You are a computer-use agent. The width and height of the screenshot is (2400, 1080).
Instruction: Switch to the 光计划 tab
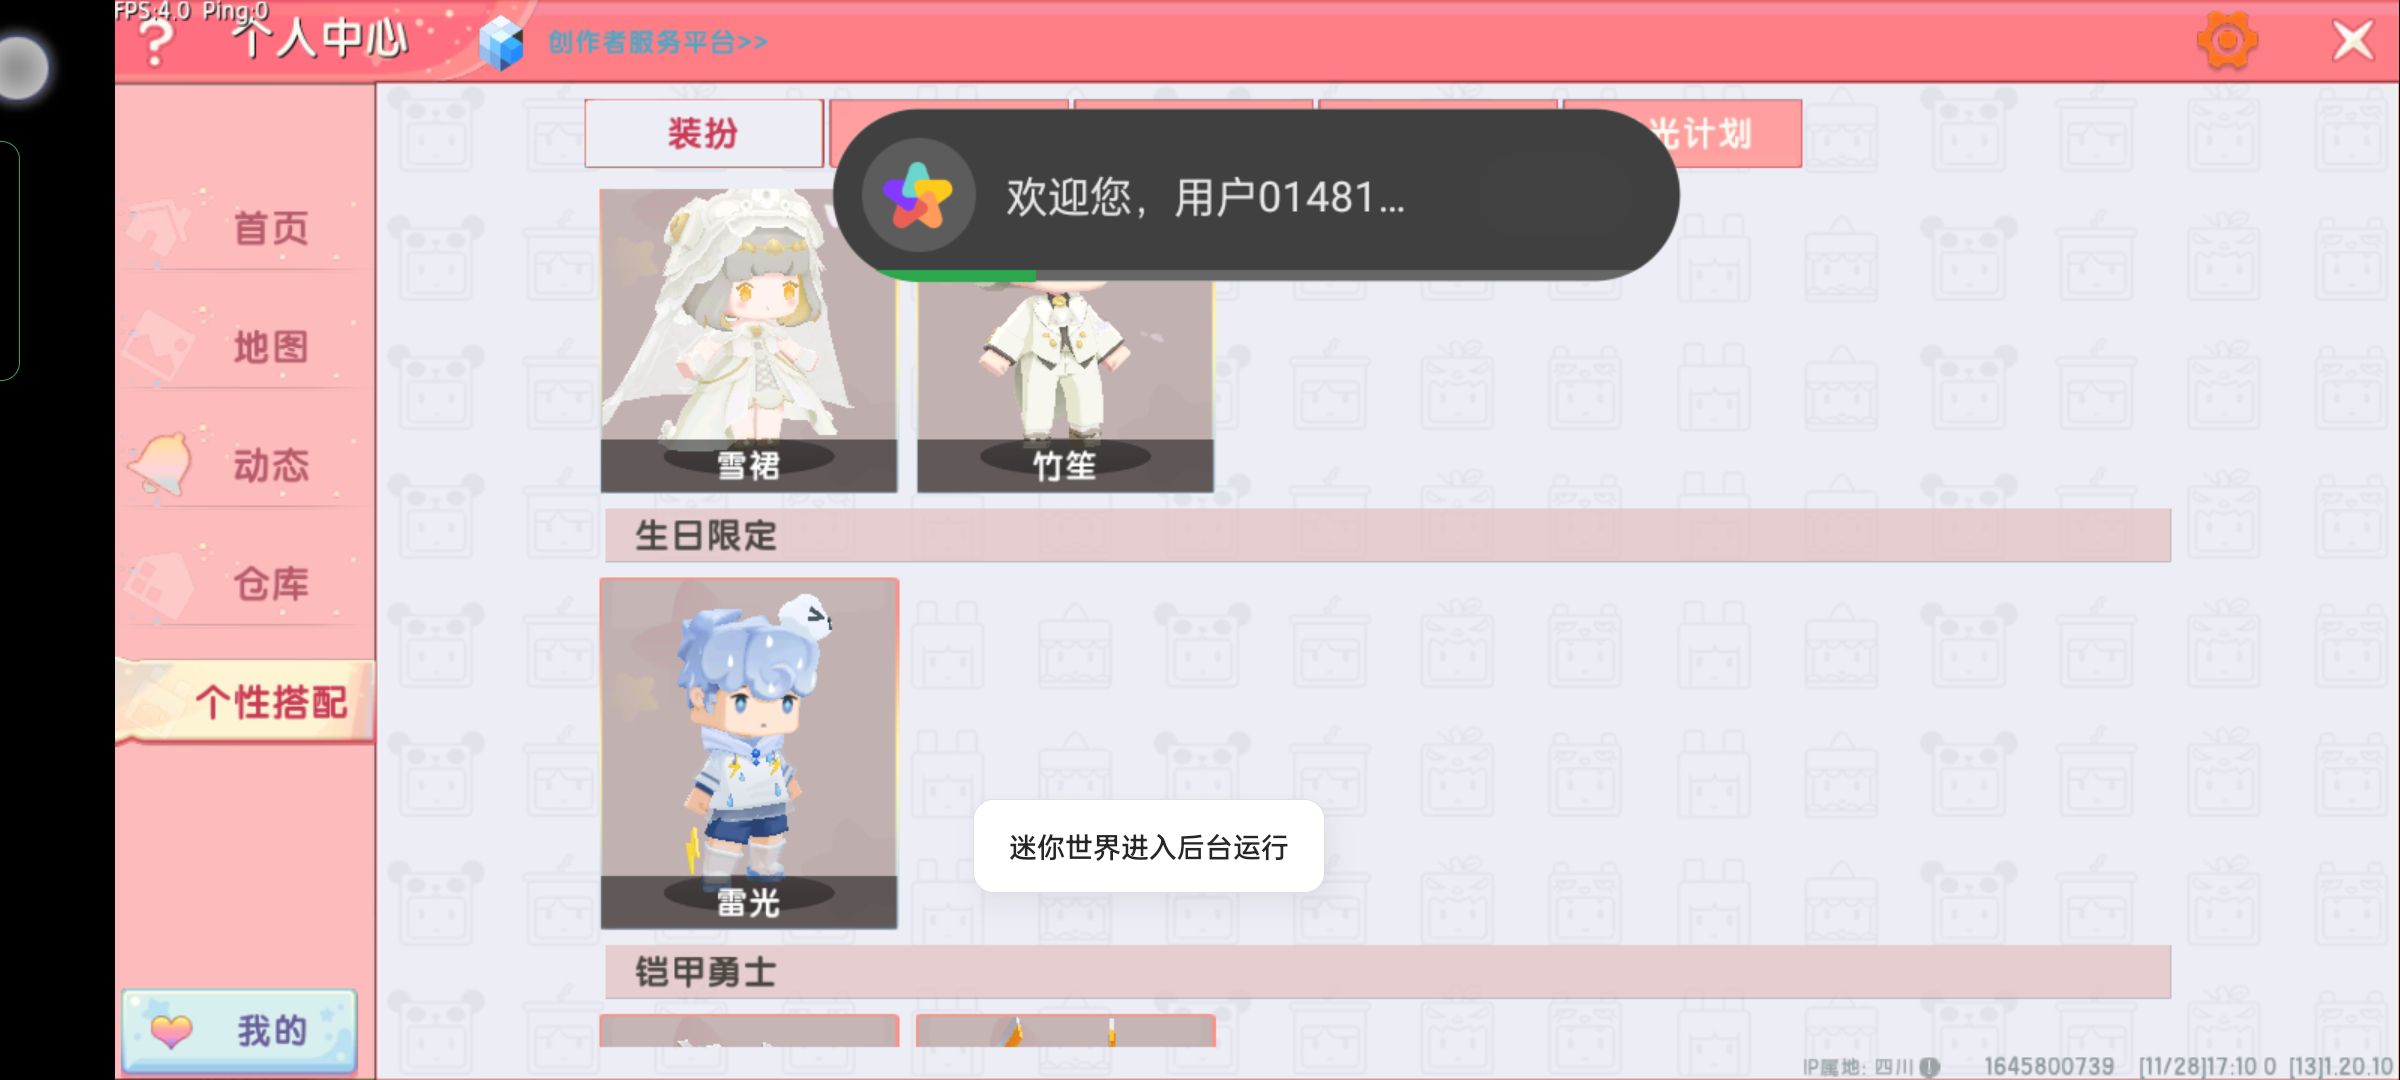[1700, 133]
